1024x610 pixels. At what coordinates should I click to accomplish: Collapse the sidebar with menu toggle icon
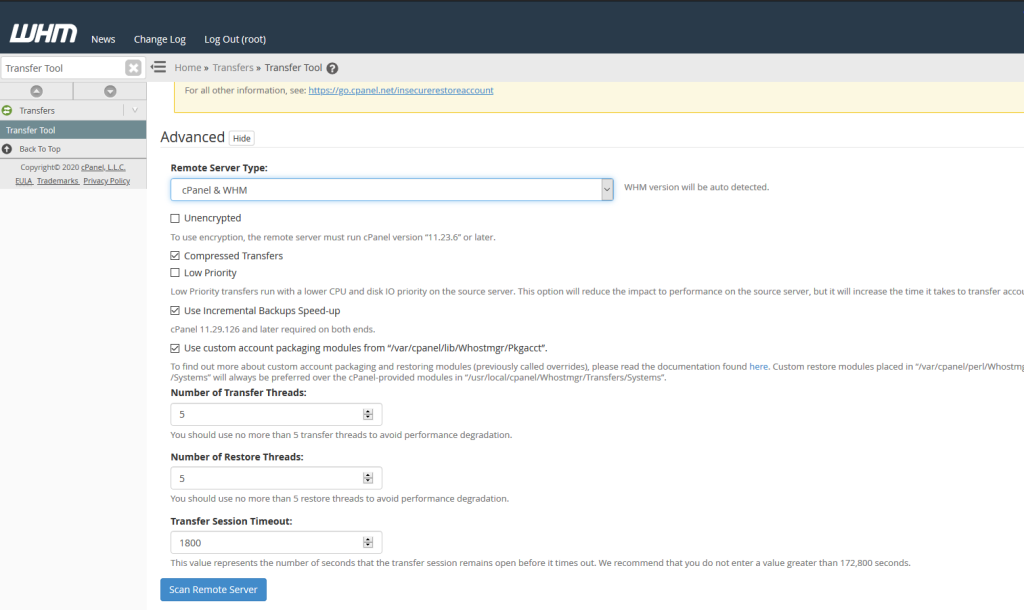(158, 68)
